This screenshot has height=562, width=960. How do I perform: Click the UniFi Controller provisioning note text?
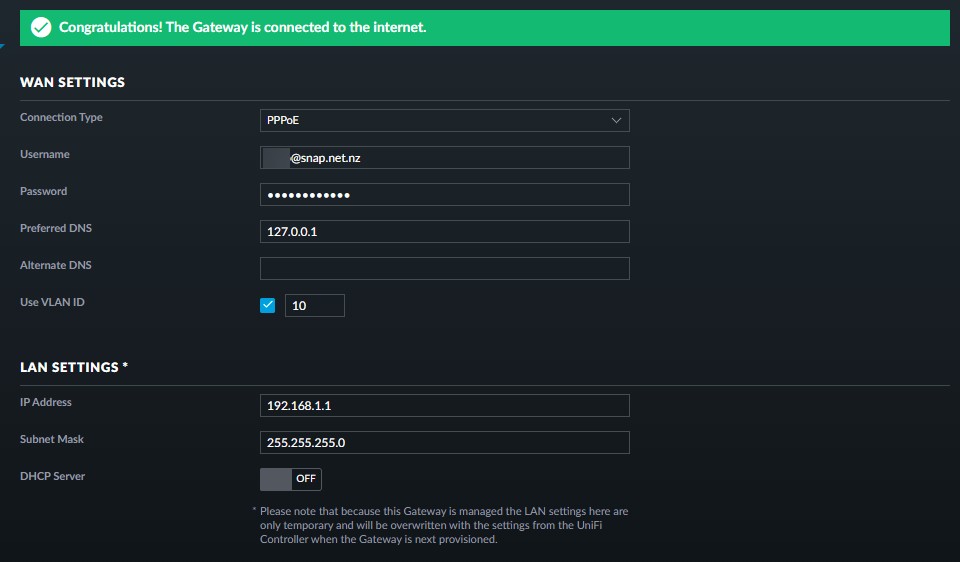point(440,525)
